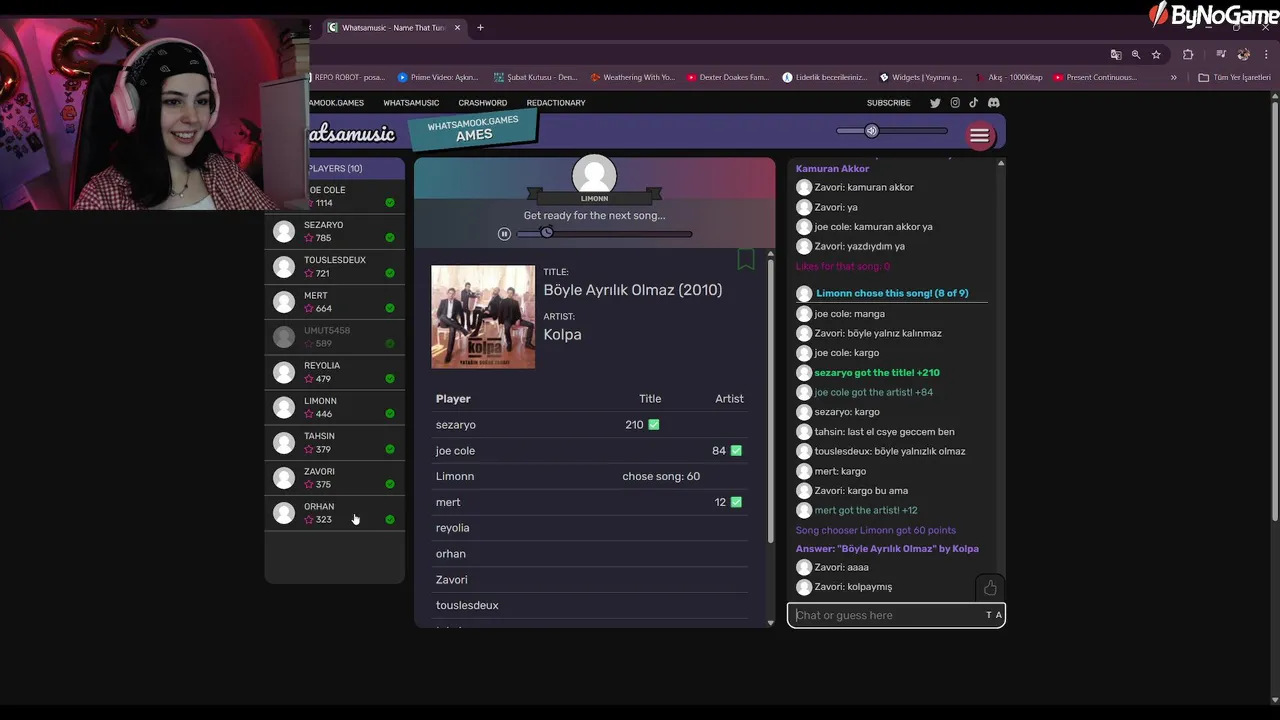This screenshot has width=1280, height=720.
Task: Select player REYOLIA in list
Action: tap(335, 372)
